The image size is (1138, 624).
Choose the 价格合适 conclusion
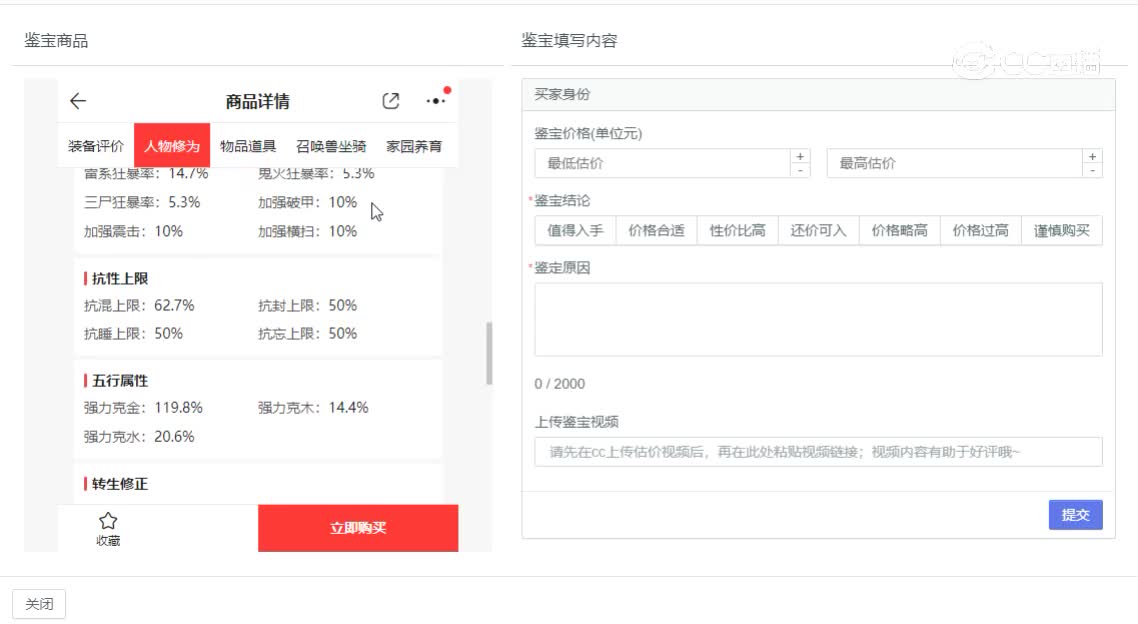(x=656, y=230)
